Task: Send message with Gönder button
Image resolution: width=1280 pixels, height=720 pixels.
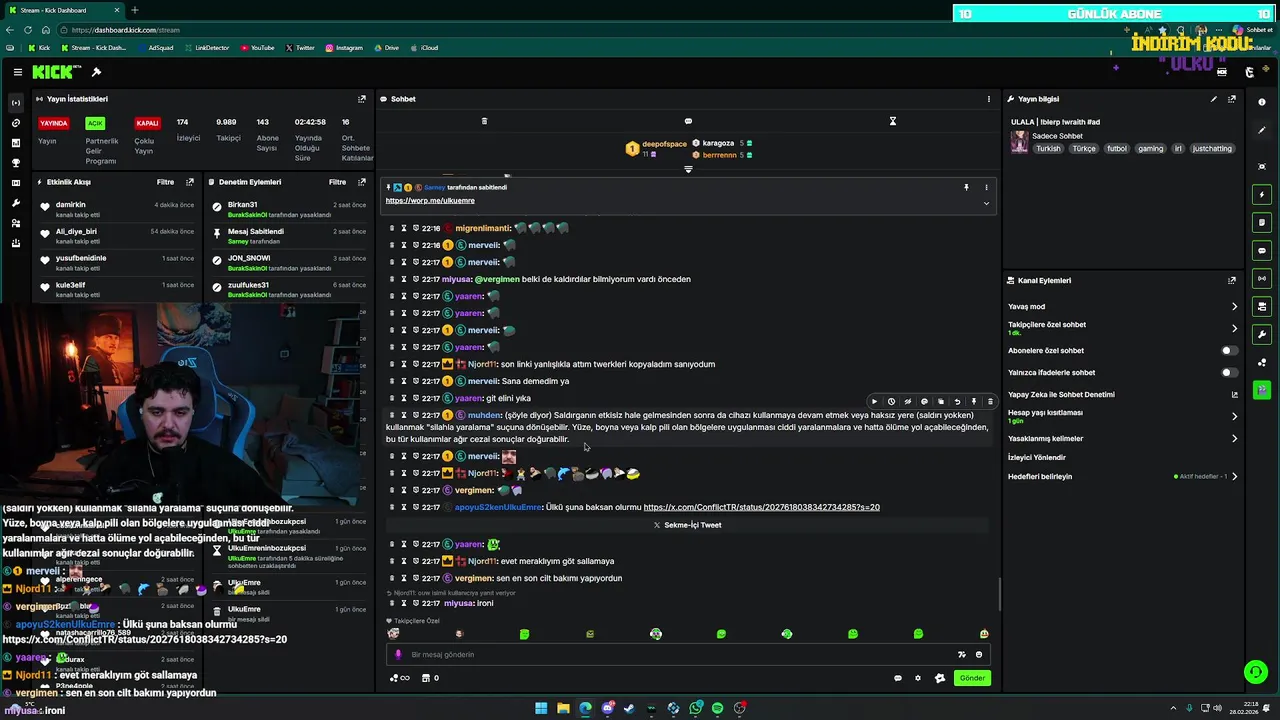Action: point(973,678)
